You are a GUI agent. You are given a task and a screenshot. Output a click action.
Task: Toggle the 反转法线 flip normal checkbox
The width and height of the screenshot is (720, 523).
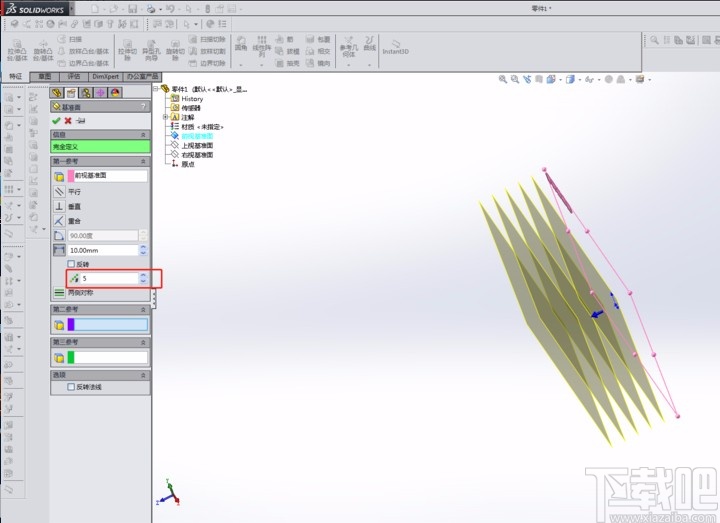coord(71,387)
